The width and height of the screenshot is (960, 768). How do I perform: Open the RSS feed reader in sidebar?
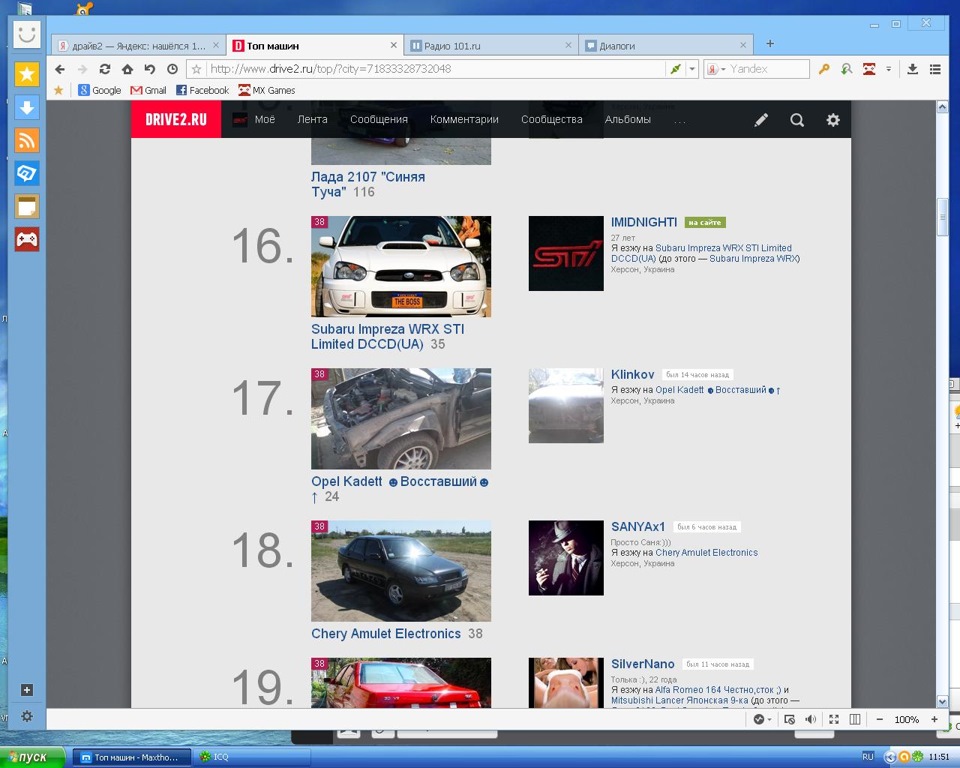click(x=26, y=140)
